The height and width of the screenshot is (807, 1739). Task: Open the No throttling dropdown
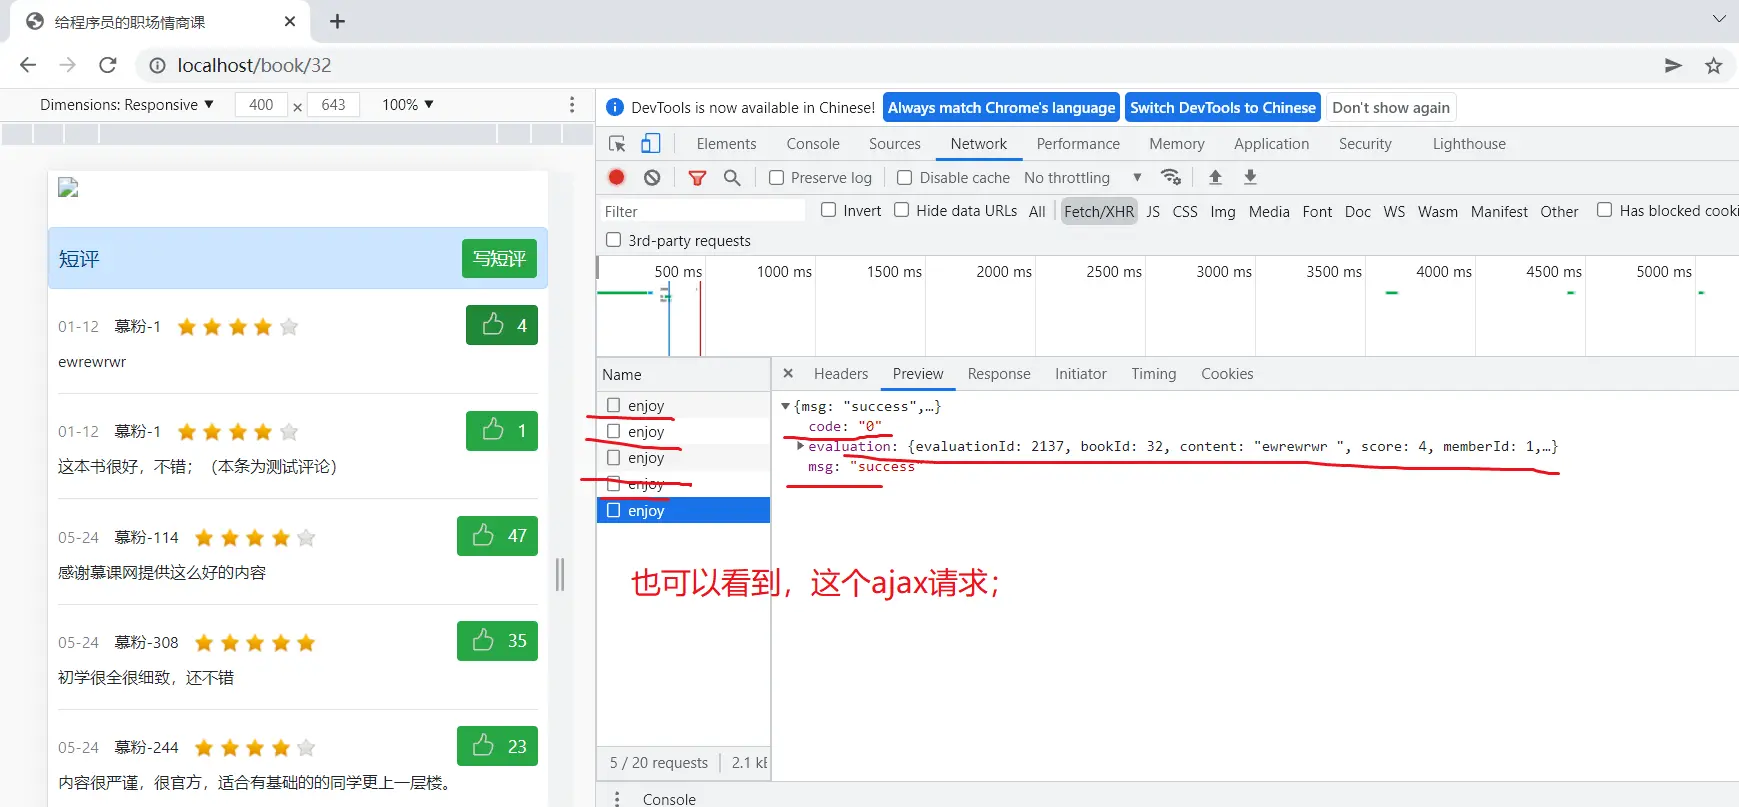(x=1082, y=177)
